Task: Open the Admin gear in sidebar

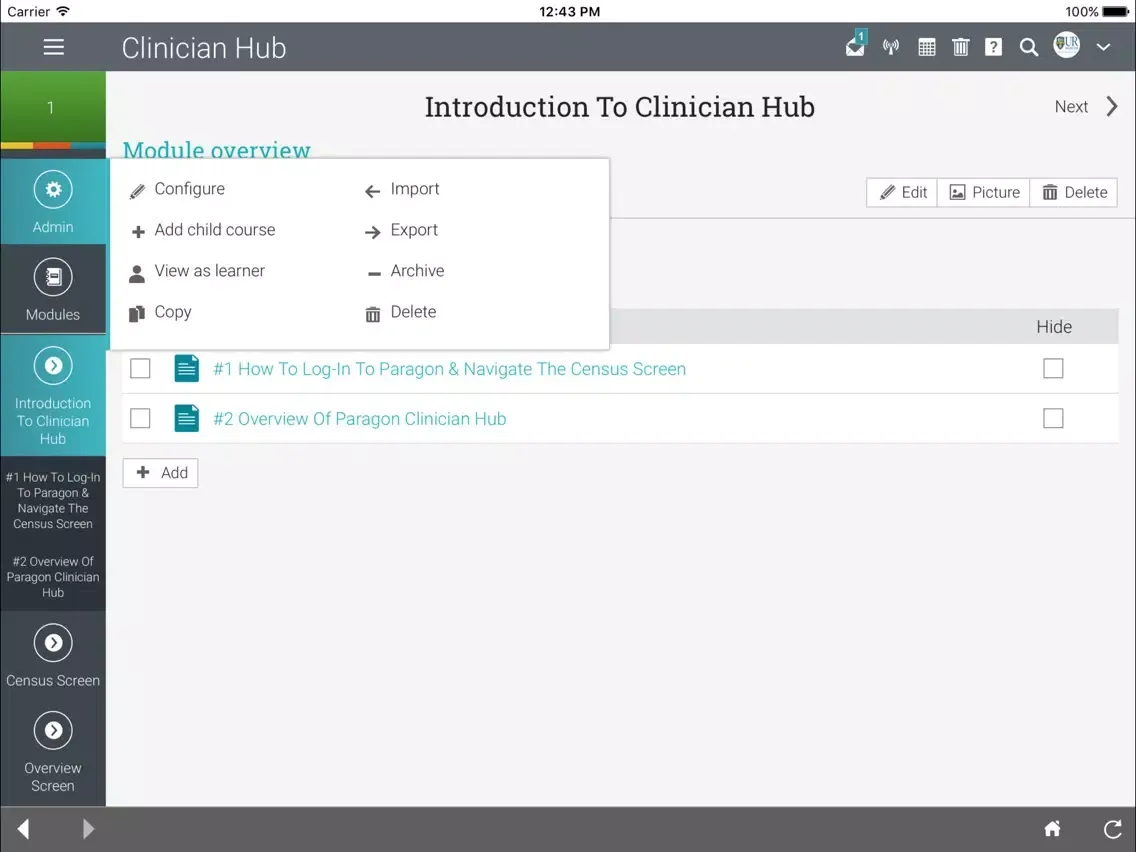Action: click(53, 202)
